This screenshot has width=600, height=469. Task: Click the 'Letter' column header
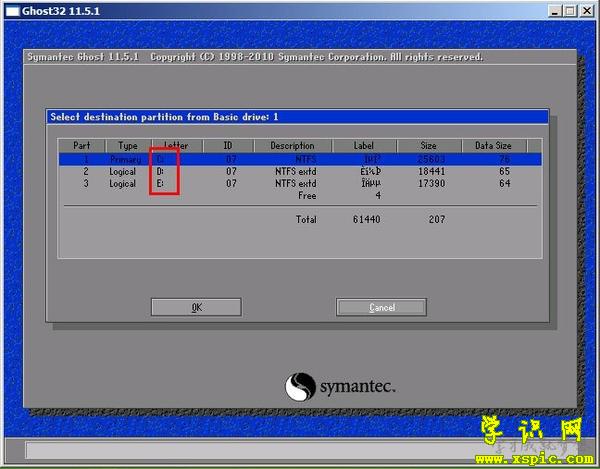pyautogui.click(x=176, y=146)
